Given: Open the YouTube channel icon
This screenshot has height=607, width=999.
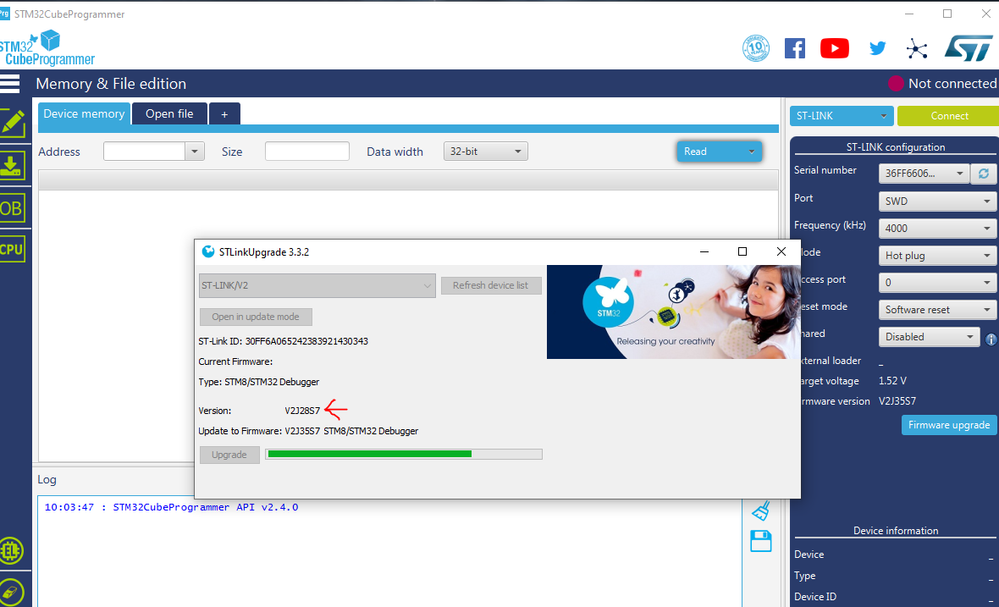Looking at the screenshot, I should pos(834,48).
